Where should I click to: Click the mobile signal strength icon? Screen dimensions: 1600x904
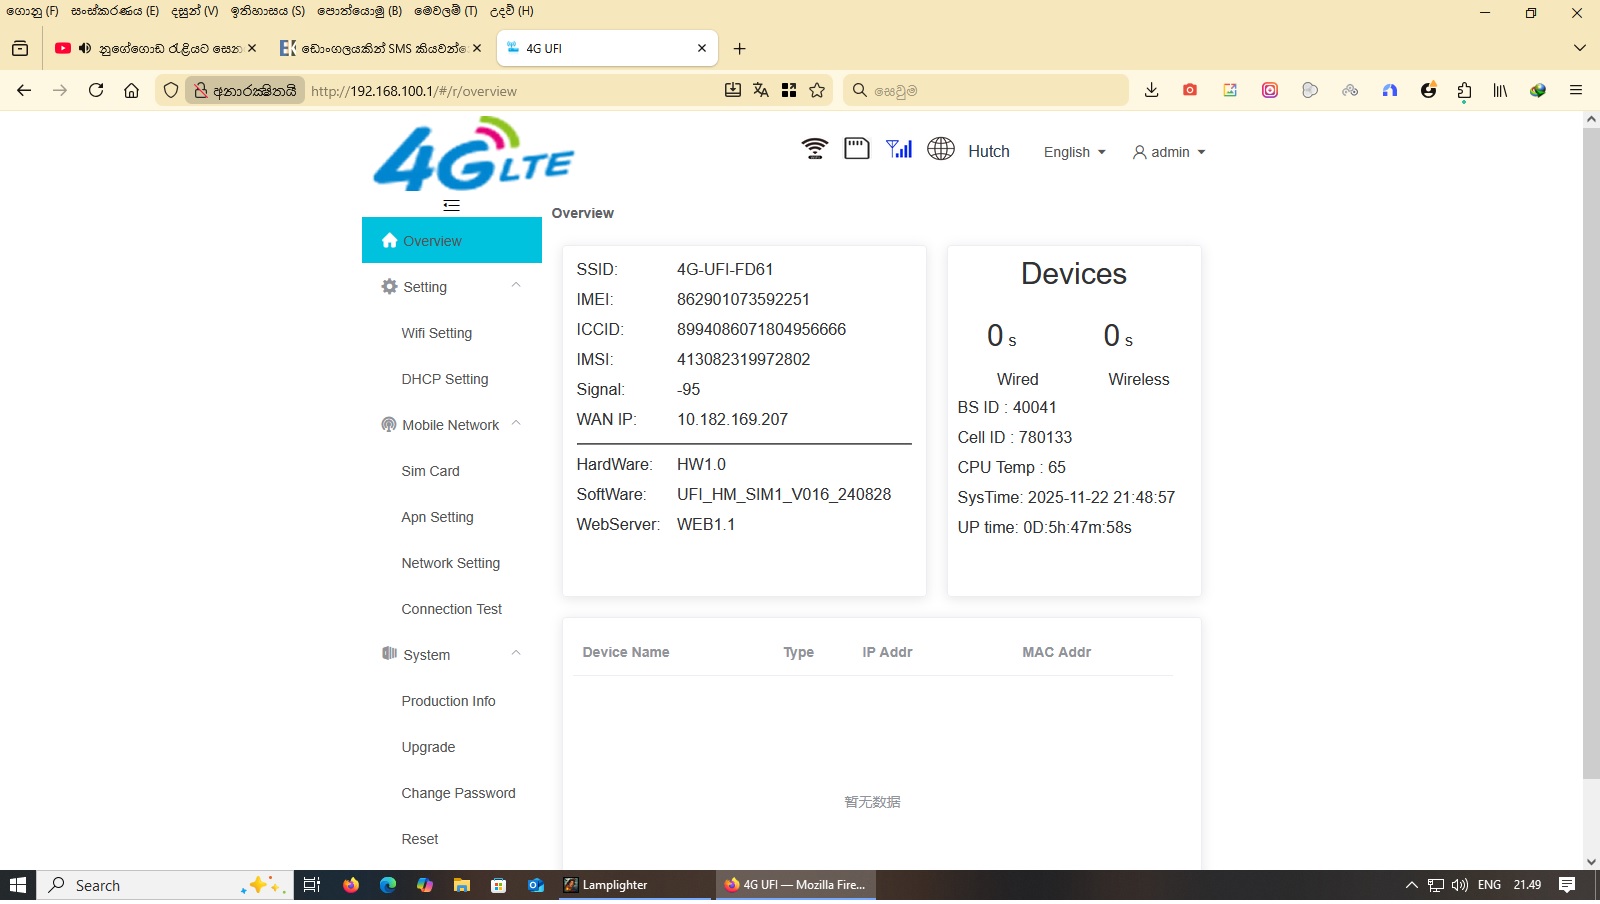point(899,149)
